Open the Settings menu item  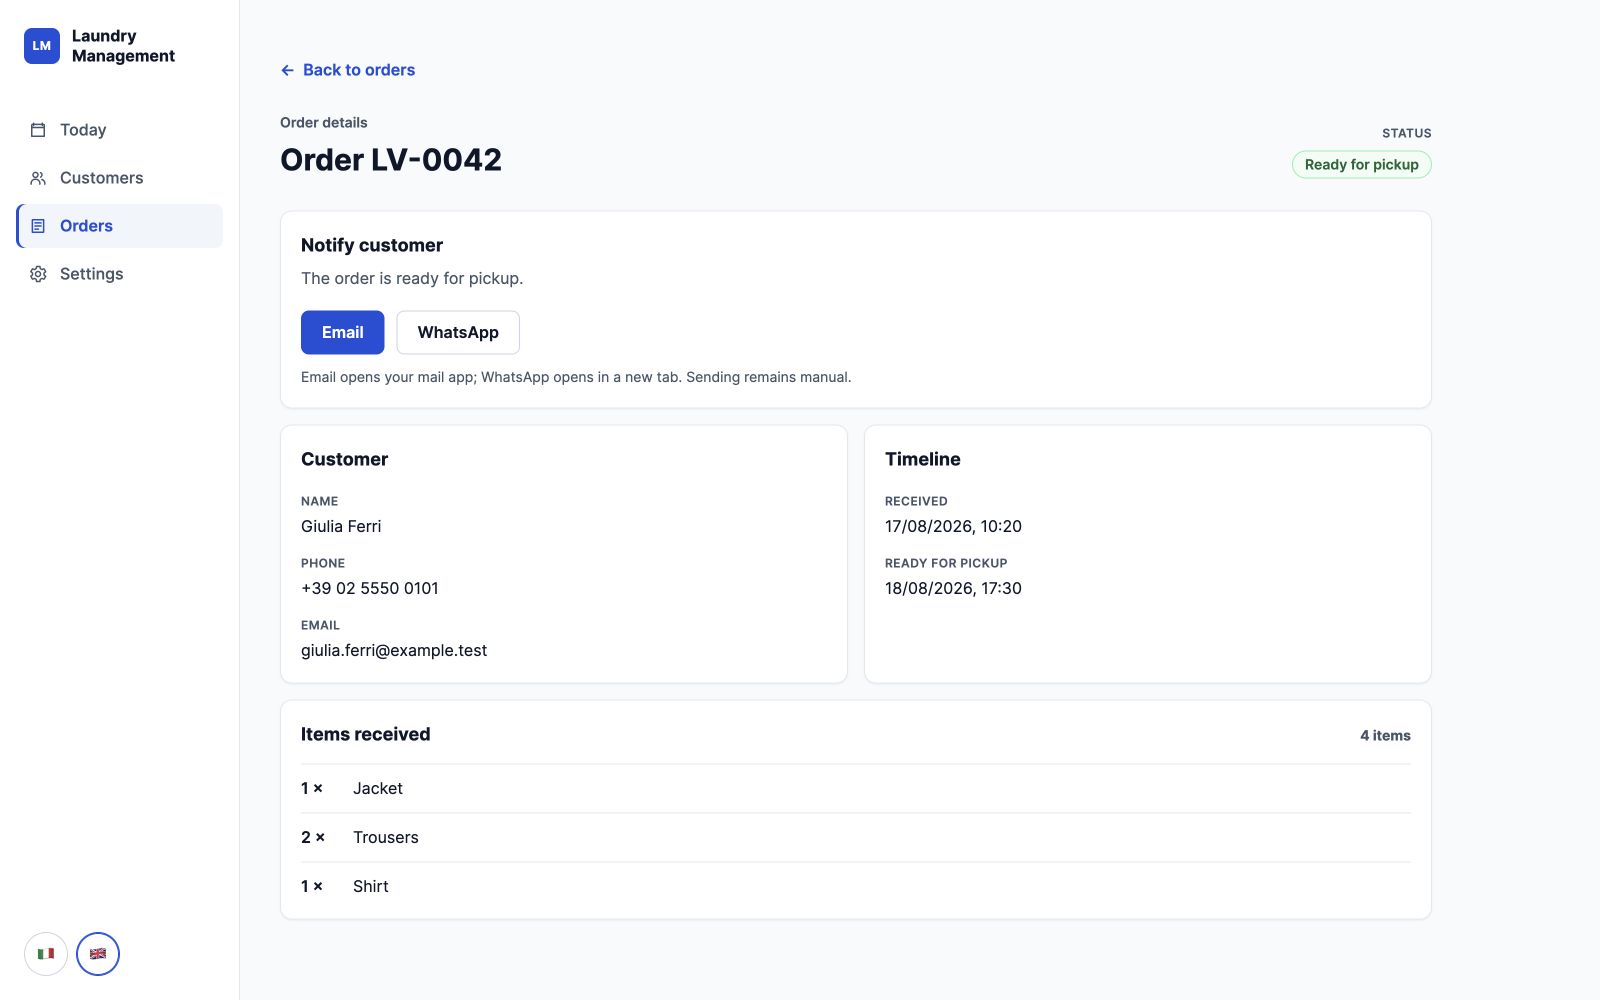(x=120, y=274)
